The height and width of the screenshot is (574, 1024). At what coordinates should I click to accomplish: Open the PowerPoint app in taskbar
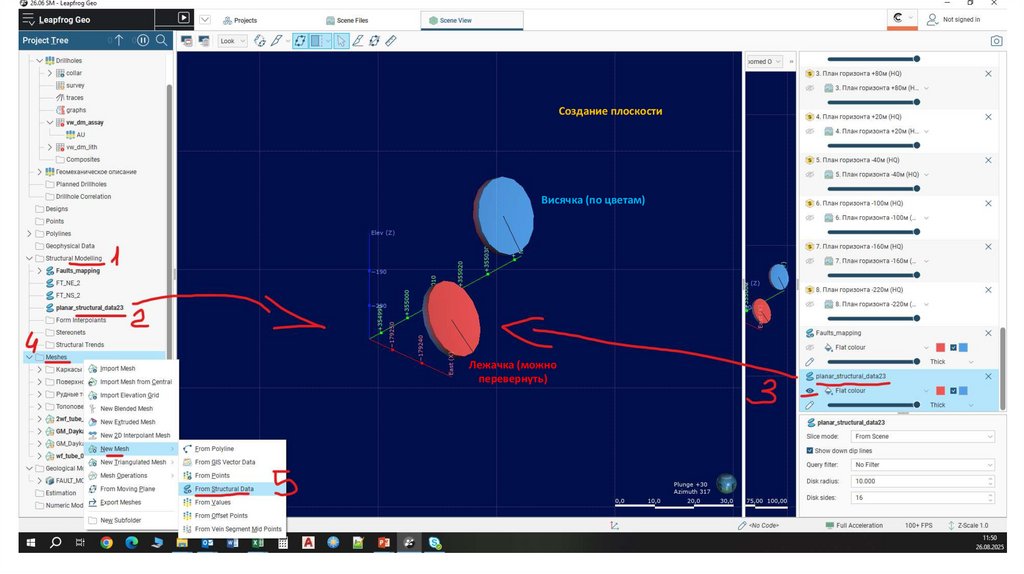[x=383, y=543]
